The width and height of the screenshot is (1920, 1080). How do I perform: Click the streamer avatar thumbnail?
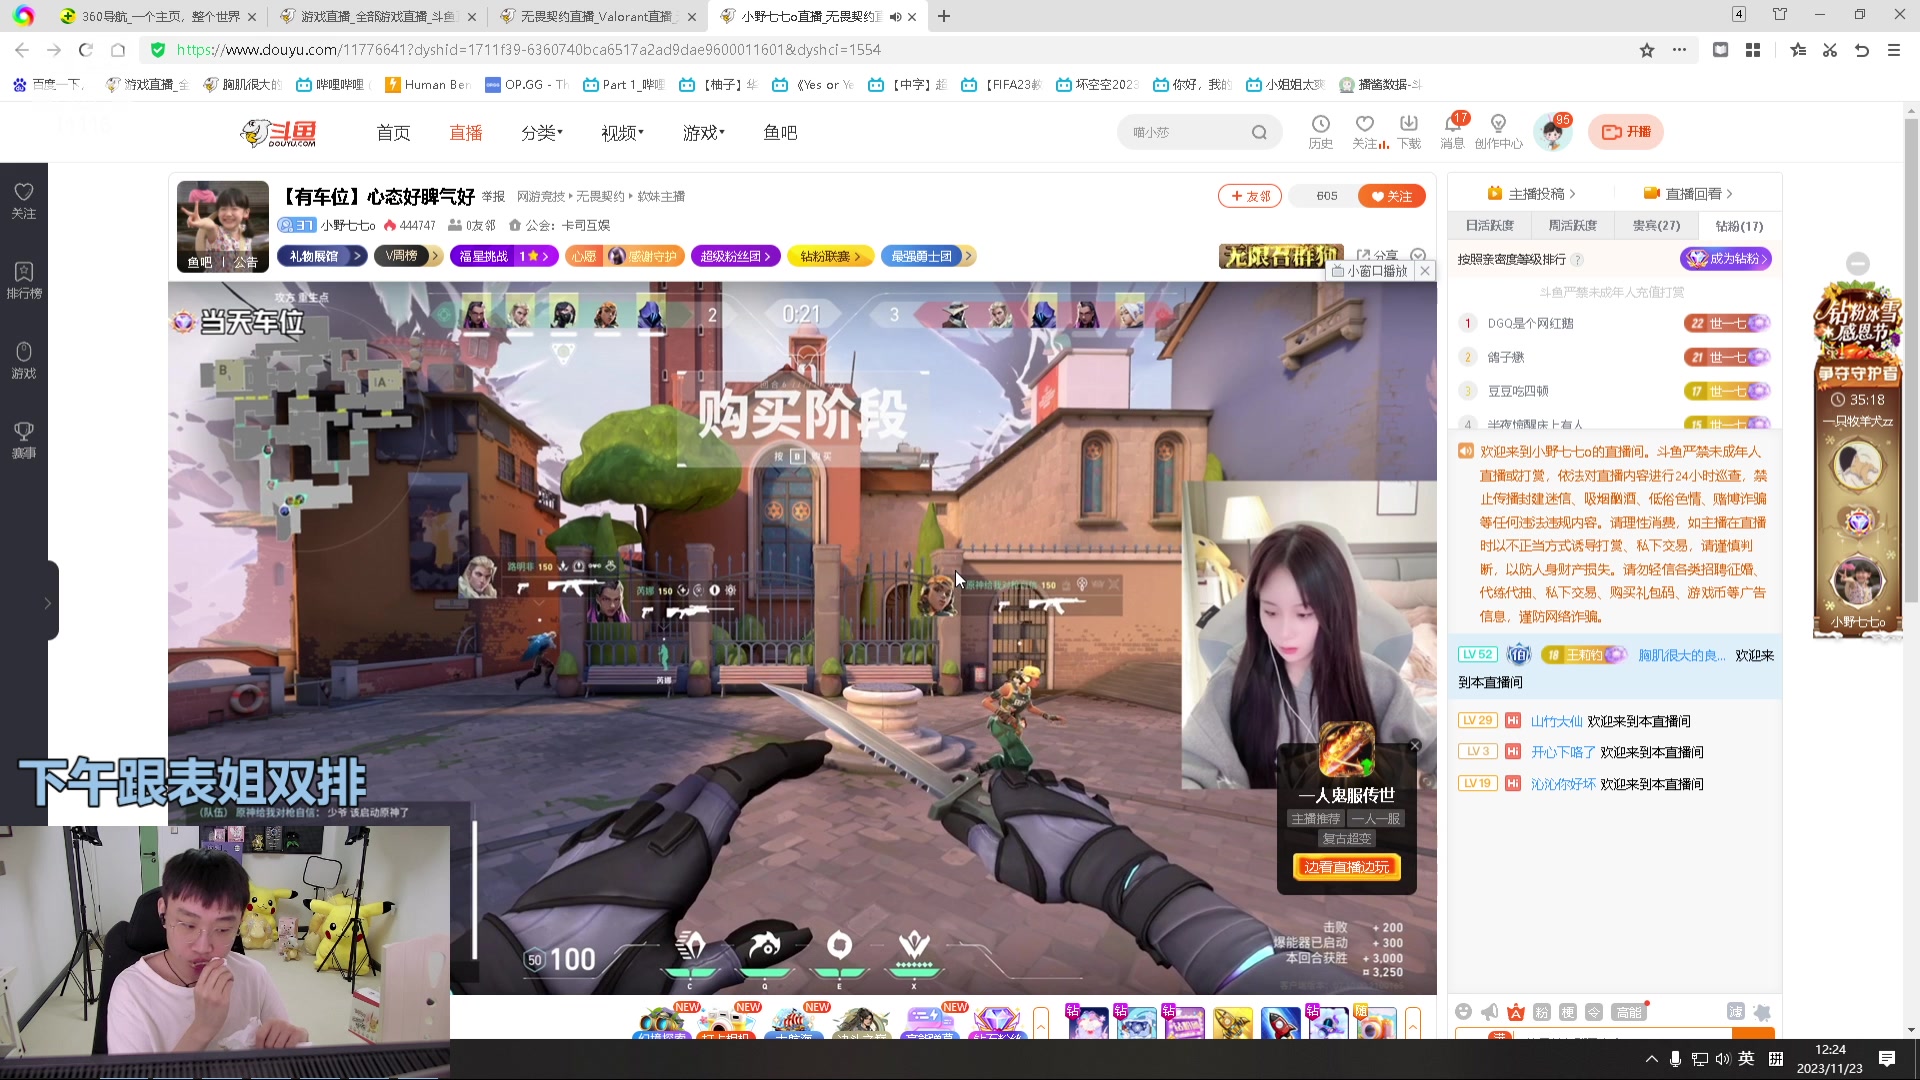click(x=222, y=226)
